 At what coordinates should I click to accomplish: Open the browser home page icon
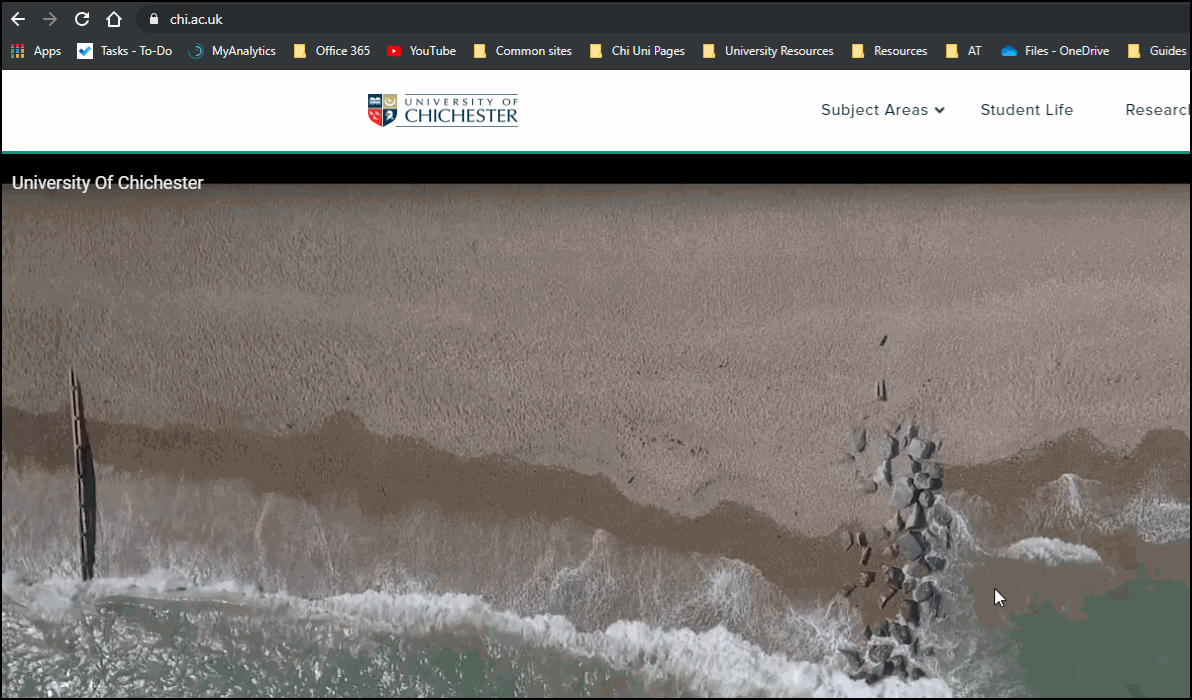click(114, 19)
